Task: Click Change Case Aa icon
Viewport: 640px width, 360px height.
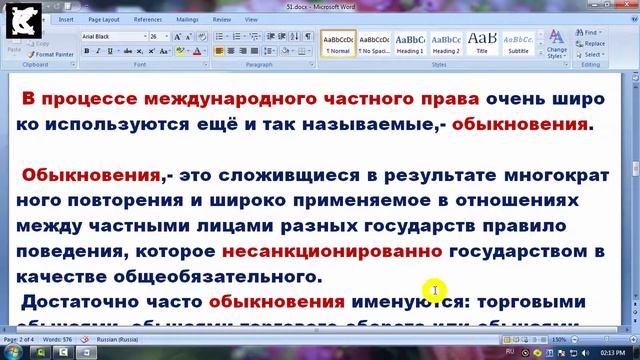Action: 164,51
